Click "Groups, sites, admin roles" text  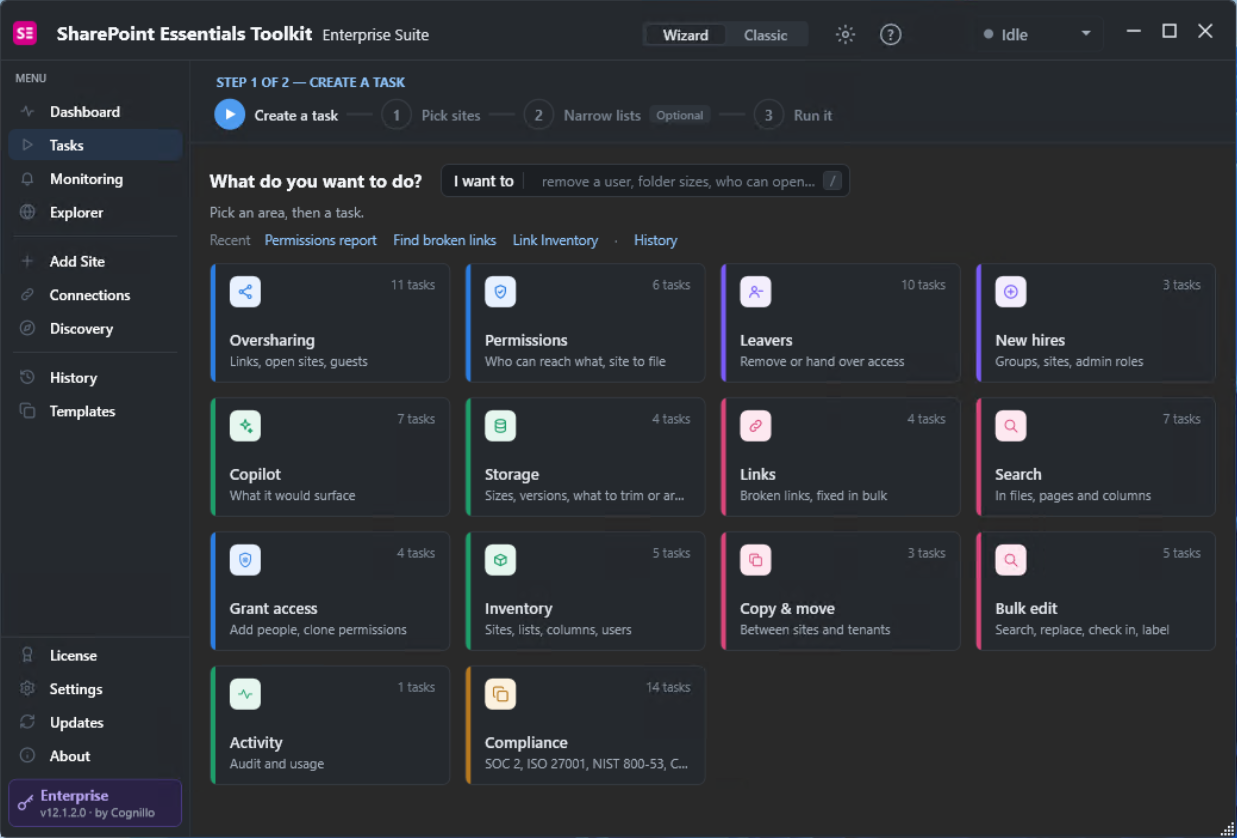(1069, 362)
